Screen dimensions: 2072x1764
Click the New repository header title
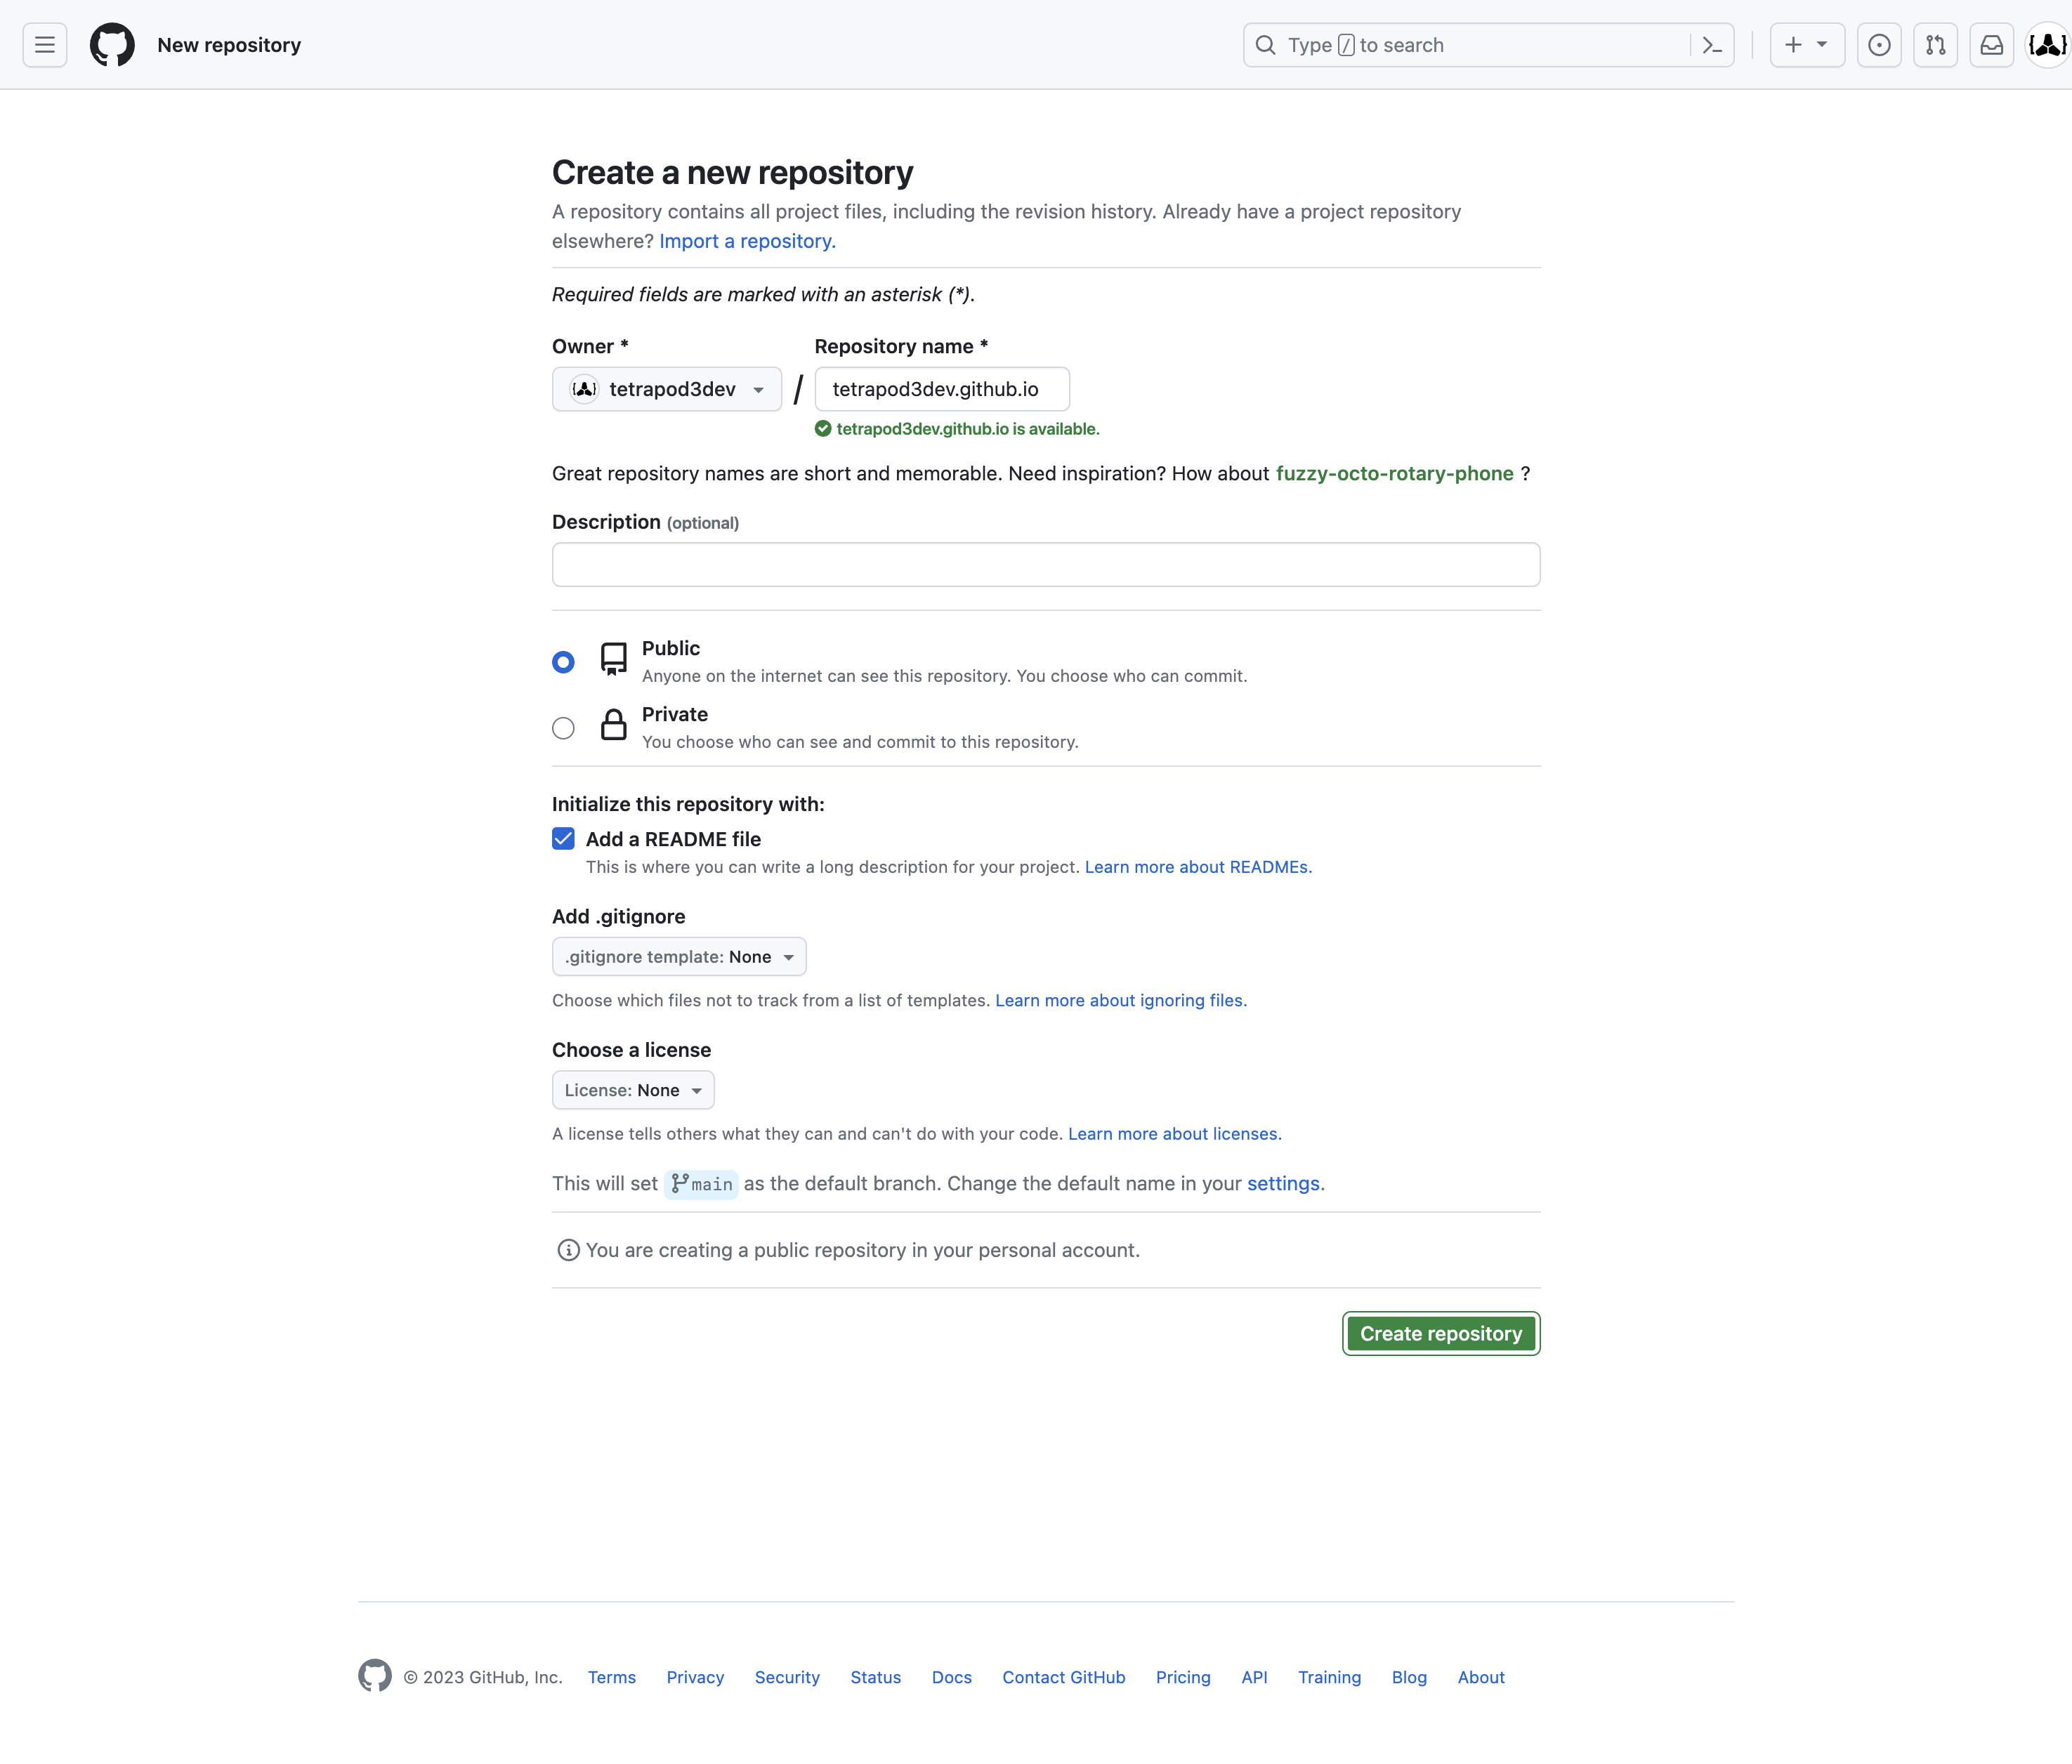click(229, 45)
